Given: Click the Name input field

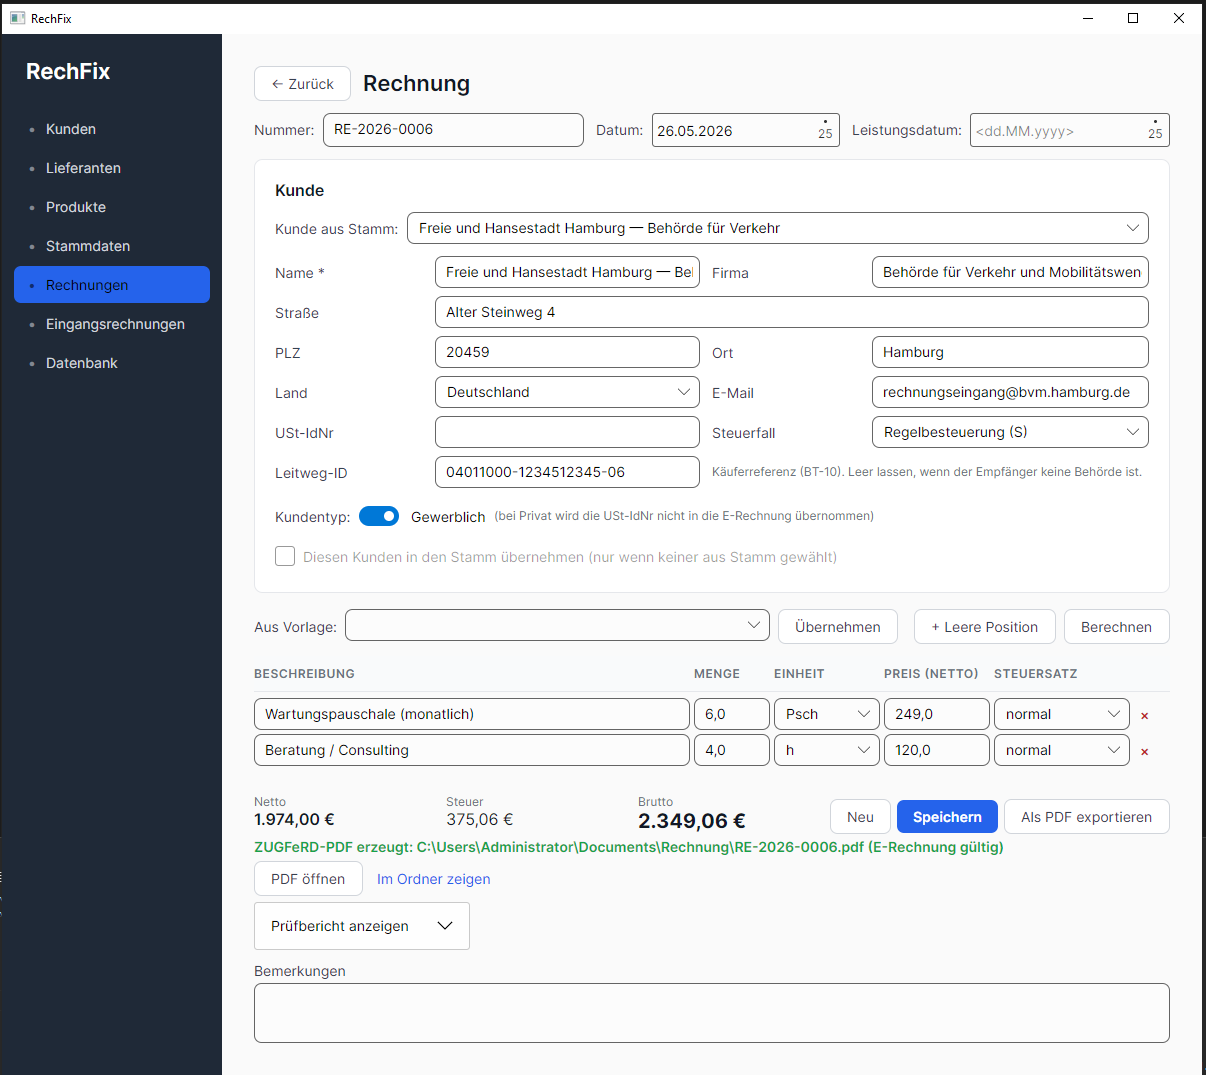Looking at the screenshot, I should [x=567, y=272].
